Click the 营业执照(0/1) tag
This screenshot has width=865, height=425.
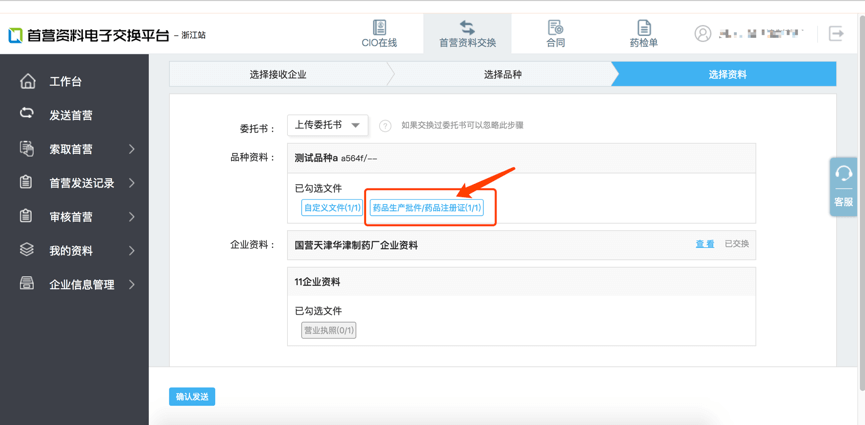coord(328,331)
